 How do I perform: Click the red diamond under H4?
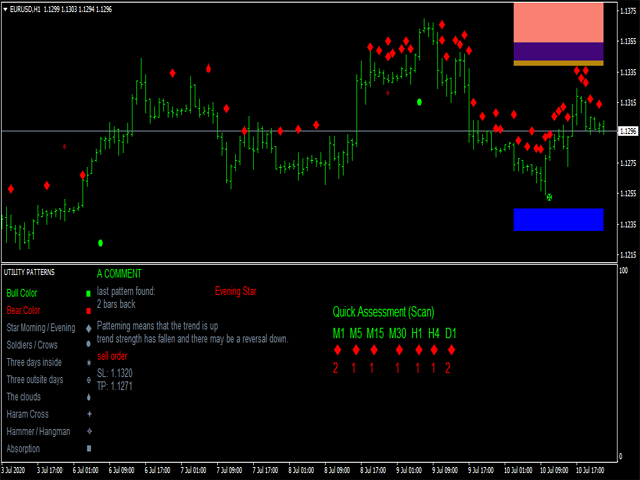[x=434, y=350]
